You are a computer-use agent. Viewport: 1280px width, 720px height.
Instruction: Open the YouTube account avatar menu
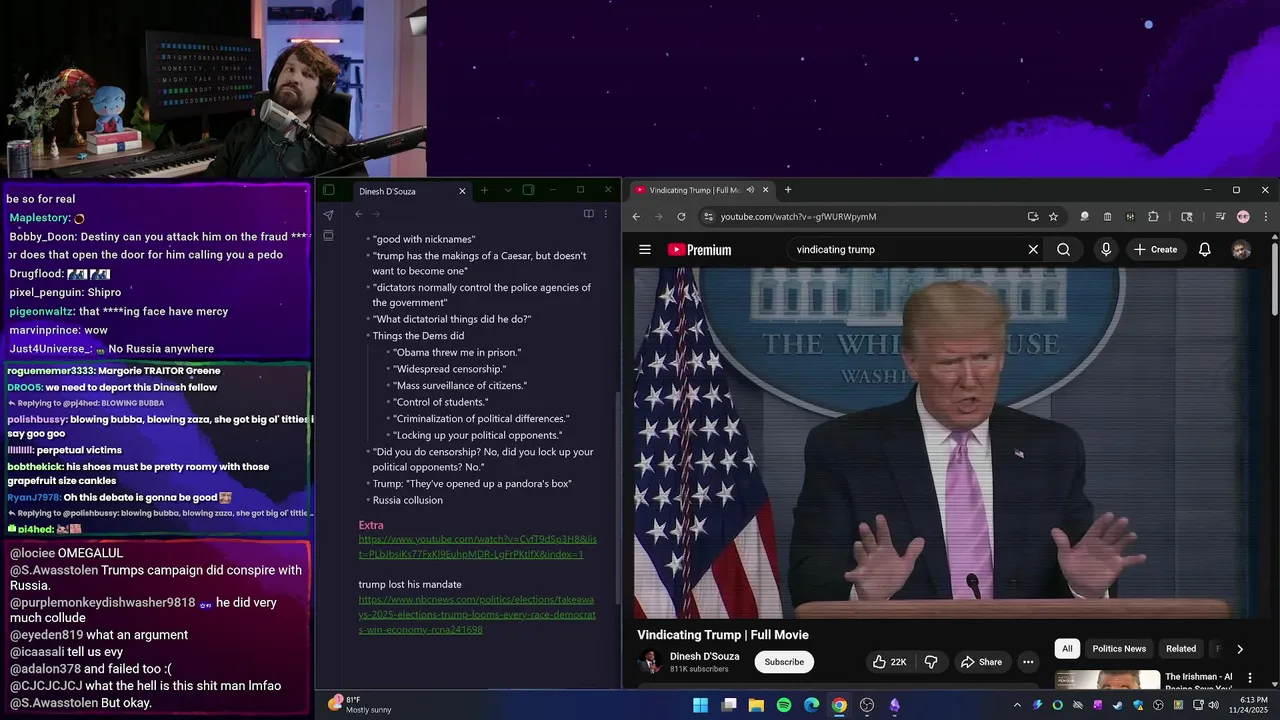click(x=1241, y=250)
